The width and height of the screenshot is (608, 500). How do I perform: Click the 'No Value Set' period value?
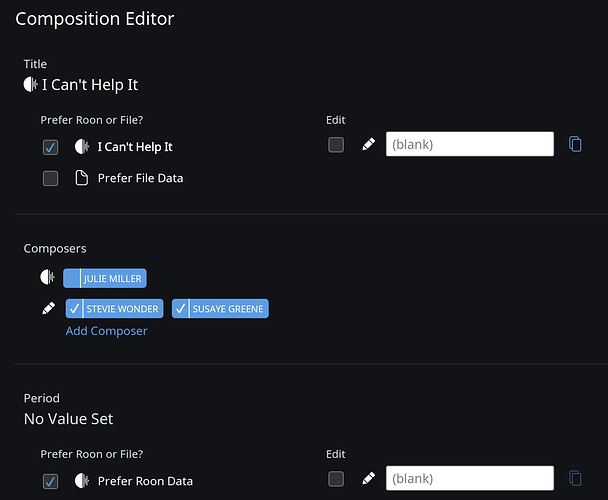(x=69, y=419)
